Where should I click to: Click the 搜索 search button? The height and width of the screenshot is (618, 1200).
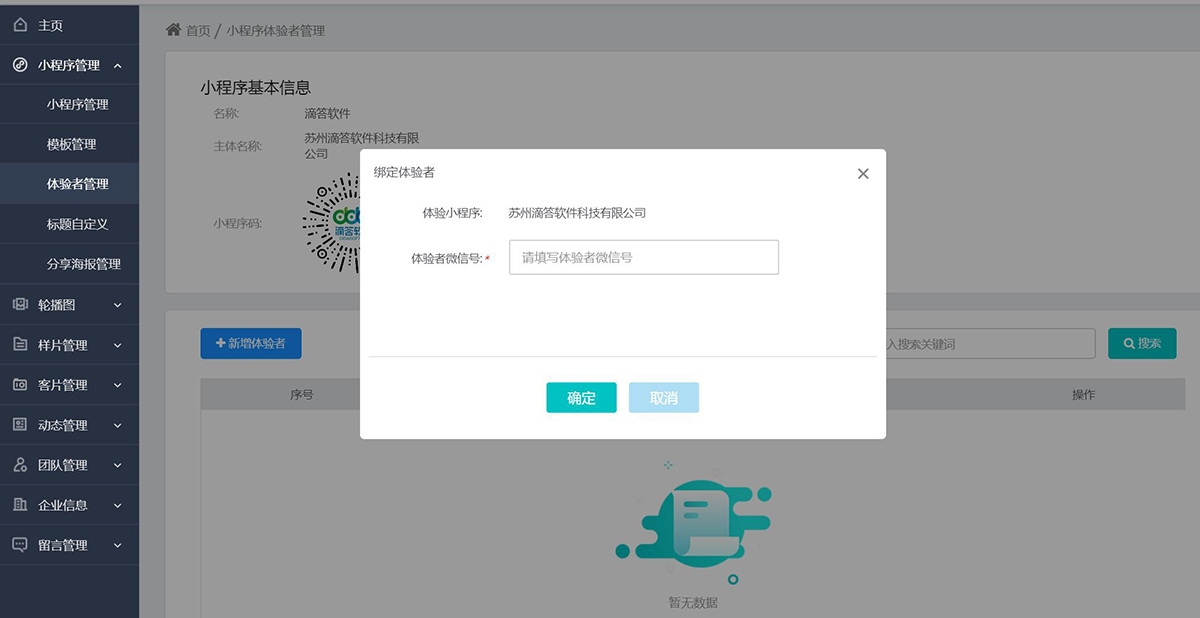[x=1142, y=343]
